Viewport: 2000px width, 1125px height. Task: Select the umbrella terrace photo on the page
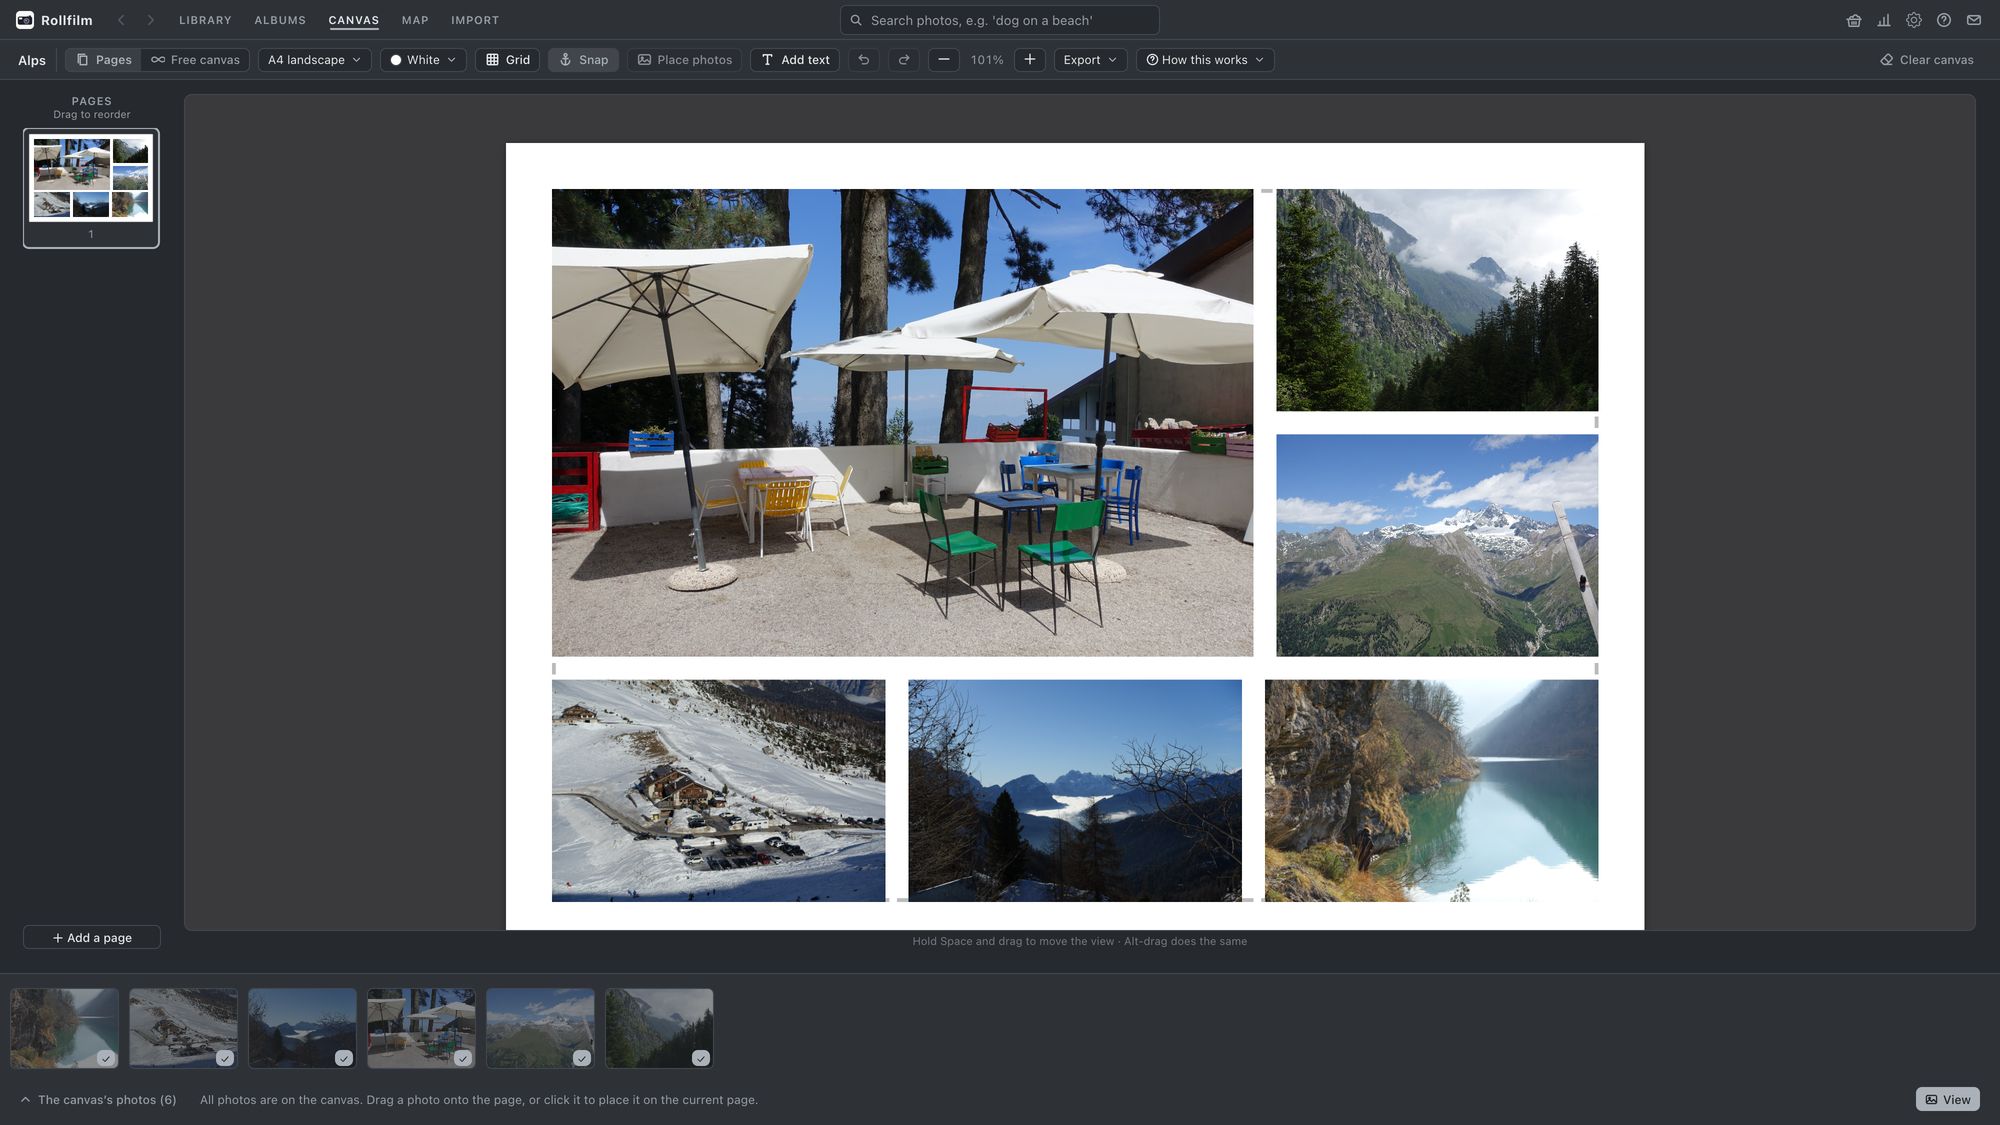pos(902,423)
